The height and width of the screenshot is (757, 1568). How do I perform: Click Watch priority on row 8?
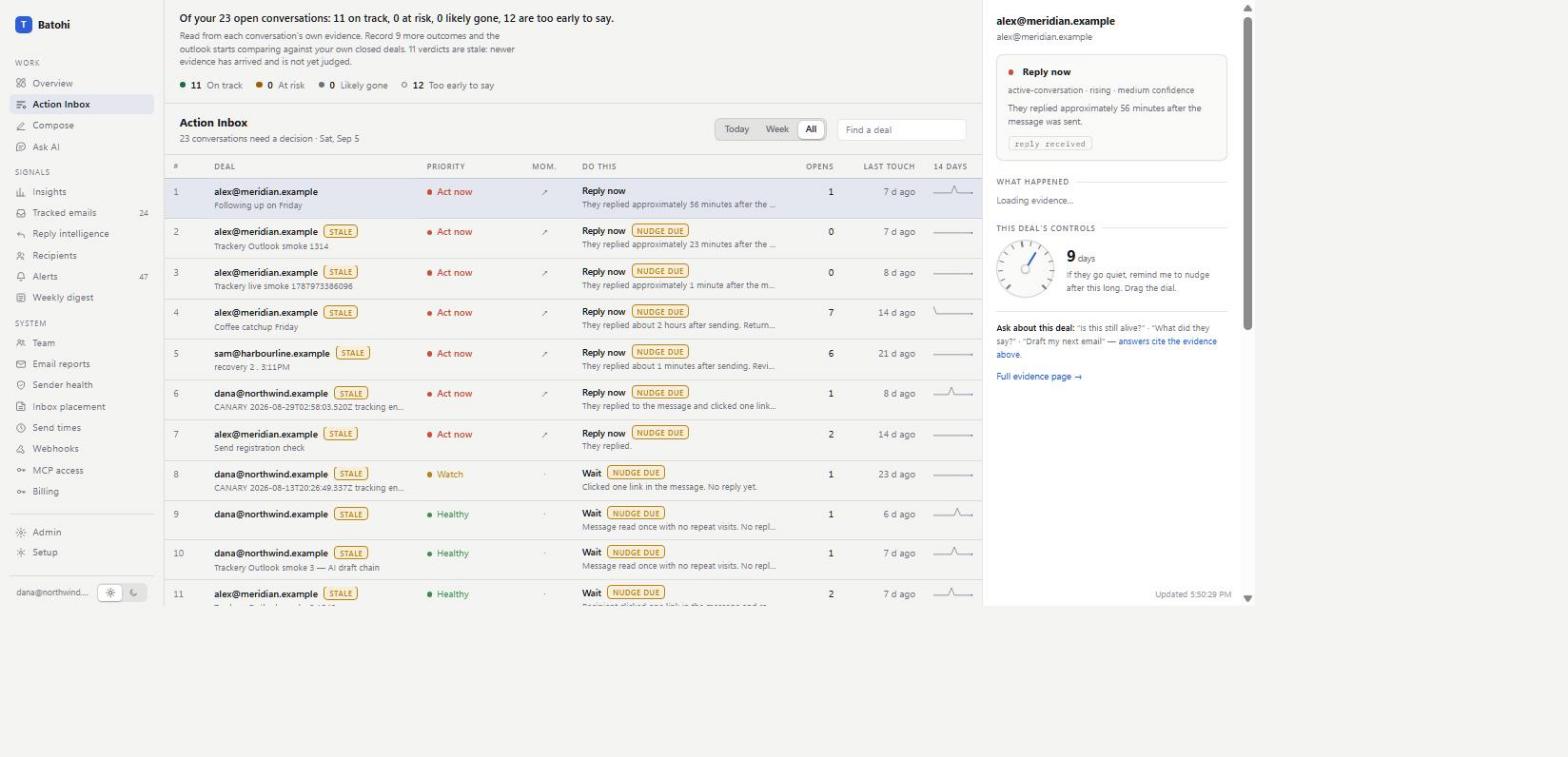tap(445, 475)
